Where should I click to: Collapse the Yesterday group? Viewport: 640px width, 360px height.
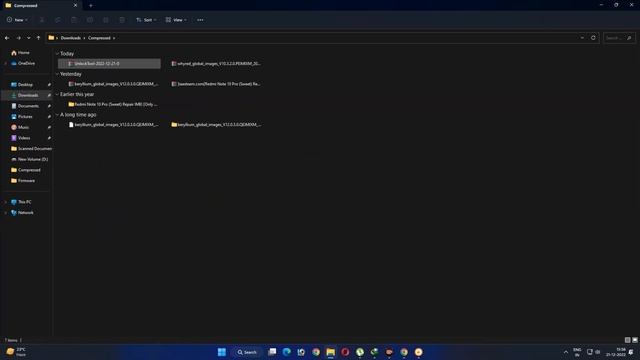point(57,74)
